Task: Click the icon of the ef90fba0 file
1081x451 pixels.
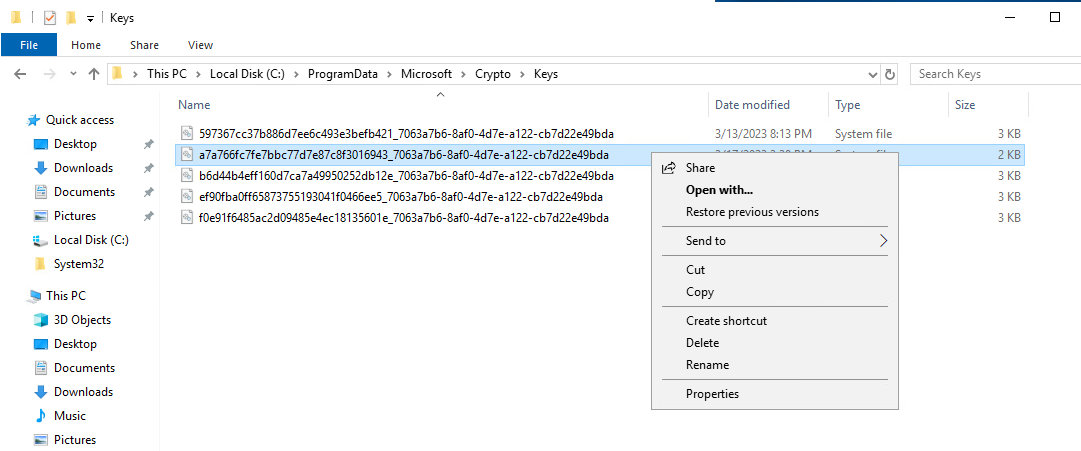Action: (187, 197)
